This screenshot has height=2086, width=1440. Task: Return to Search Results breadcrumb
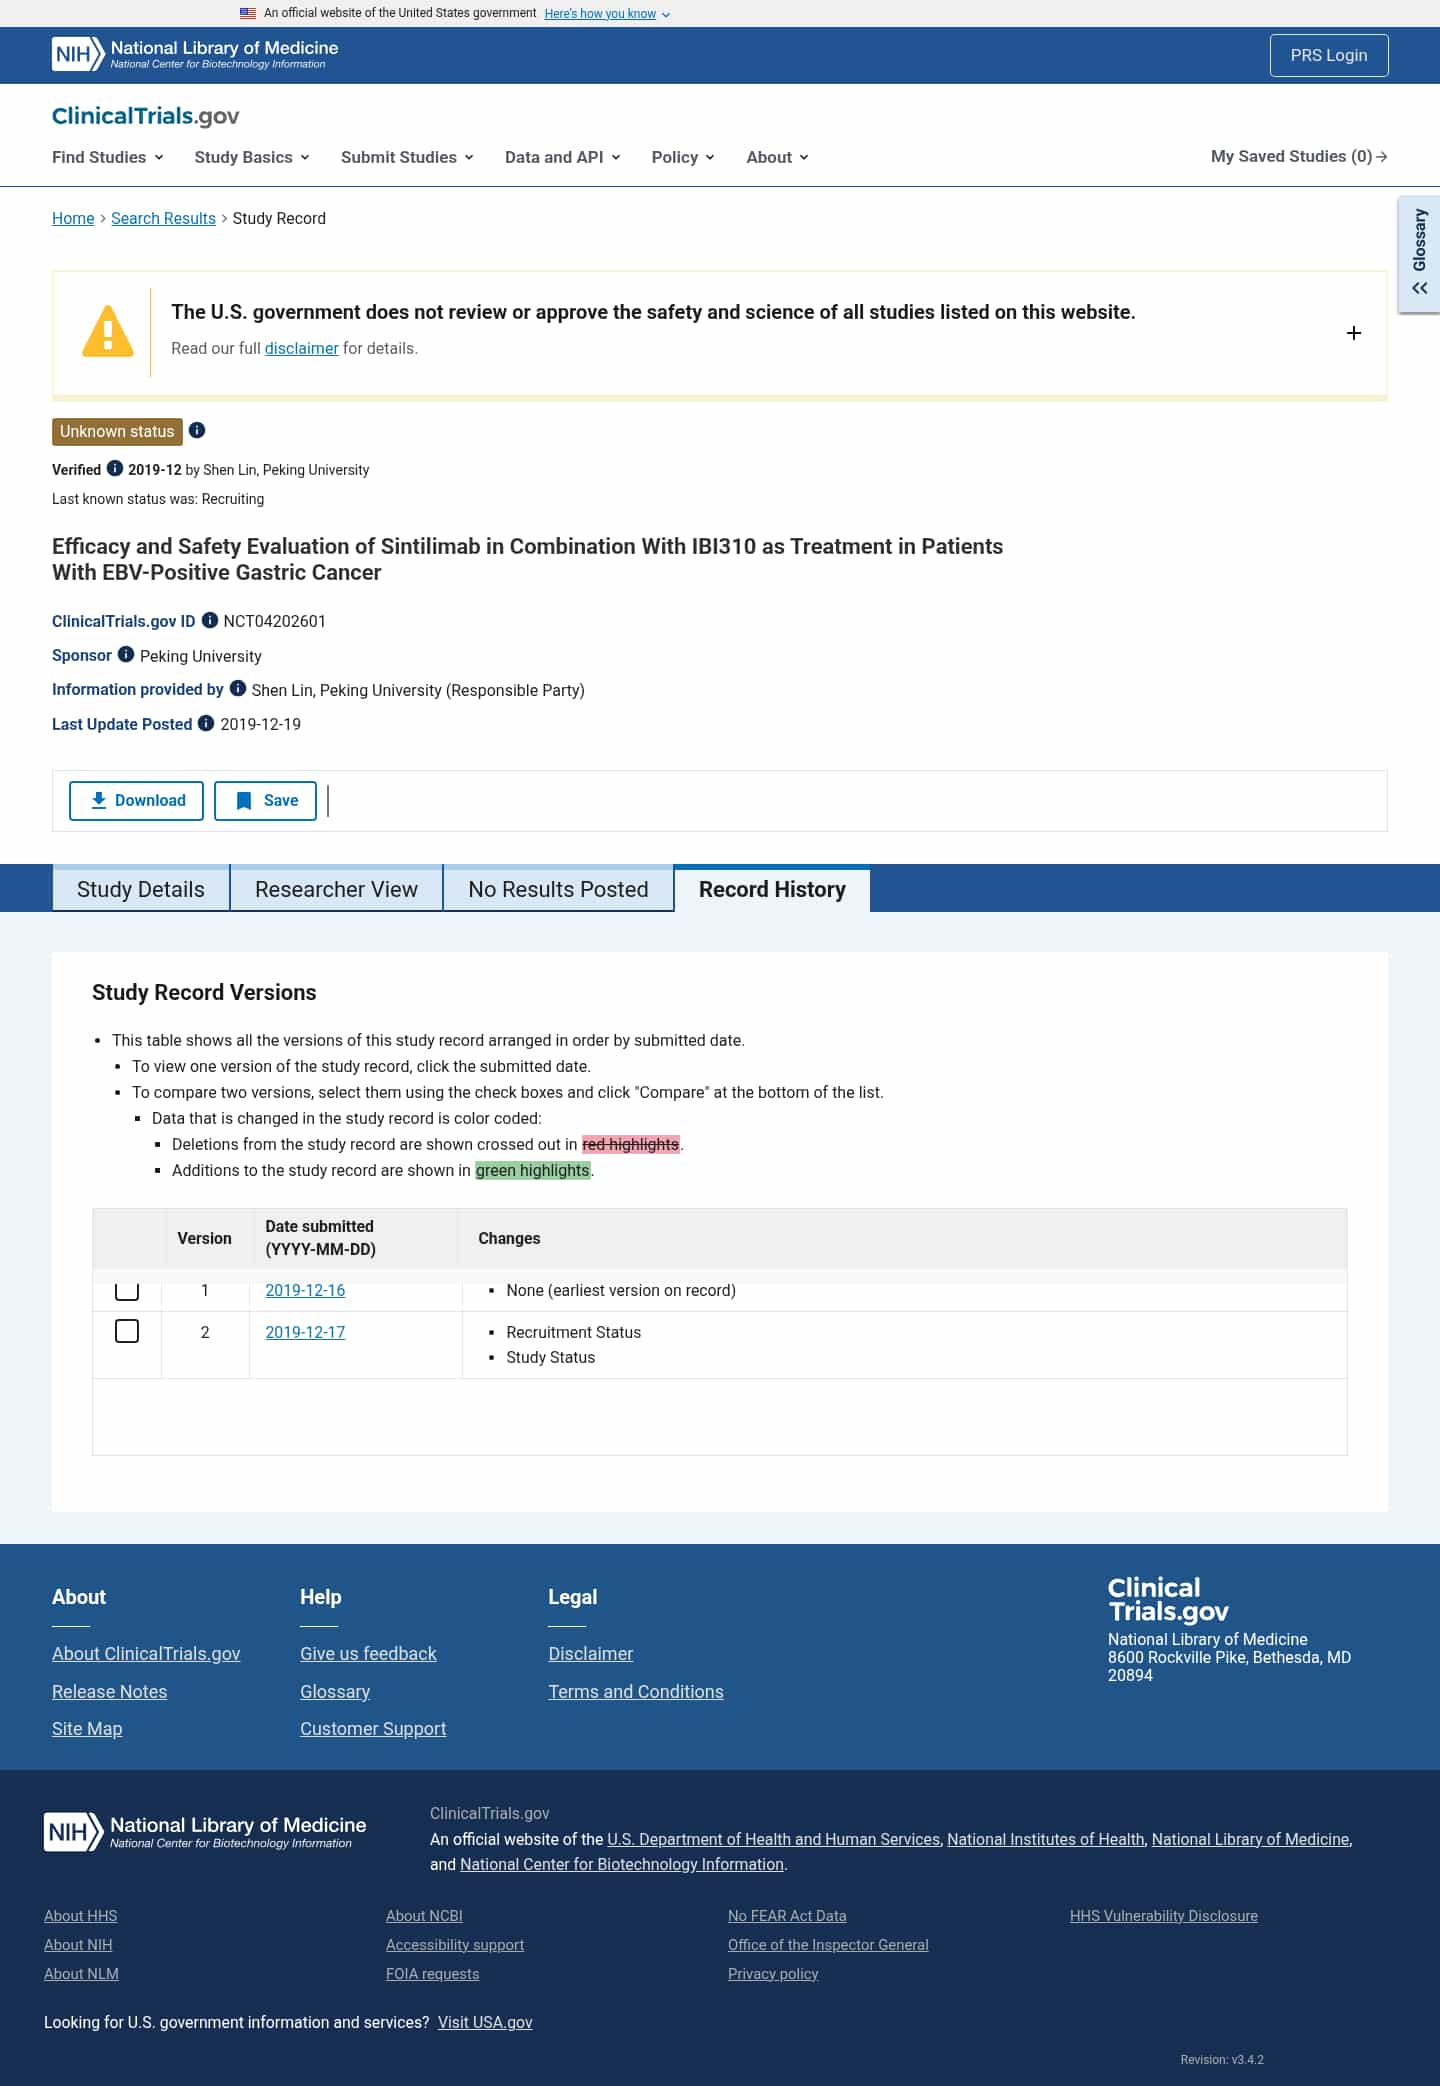click(163, 218)
